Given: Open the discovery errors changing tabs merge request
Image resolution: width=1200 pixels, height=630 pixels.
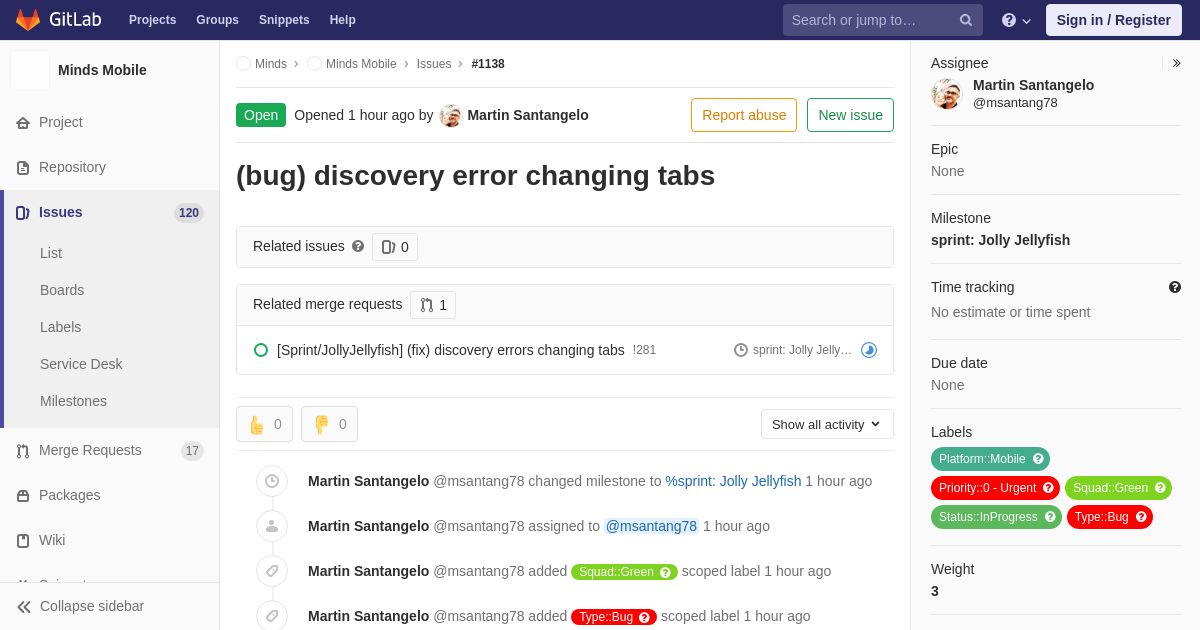Looking at the screenshot, I should [451, 350].
